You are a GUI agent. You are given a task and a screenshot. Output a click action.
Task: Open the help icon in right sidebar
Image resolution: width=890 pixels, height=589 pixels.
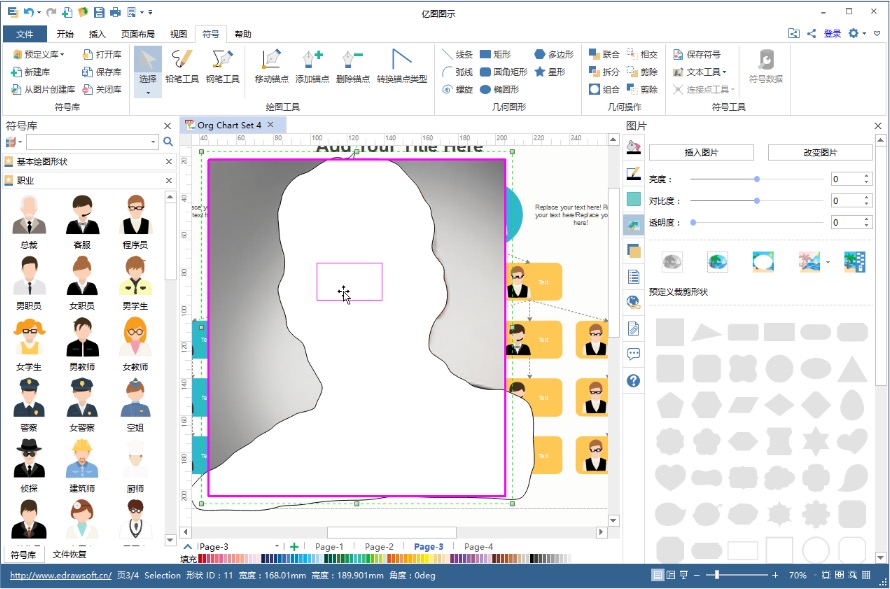click(x=633, y=381)
